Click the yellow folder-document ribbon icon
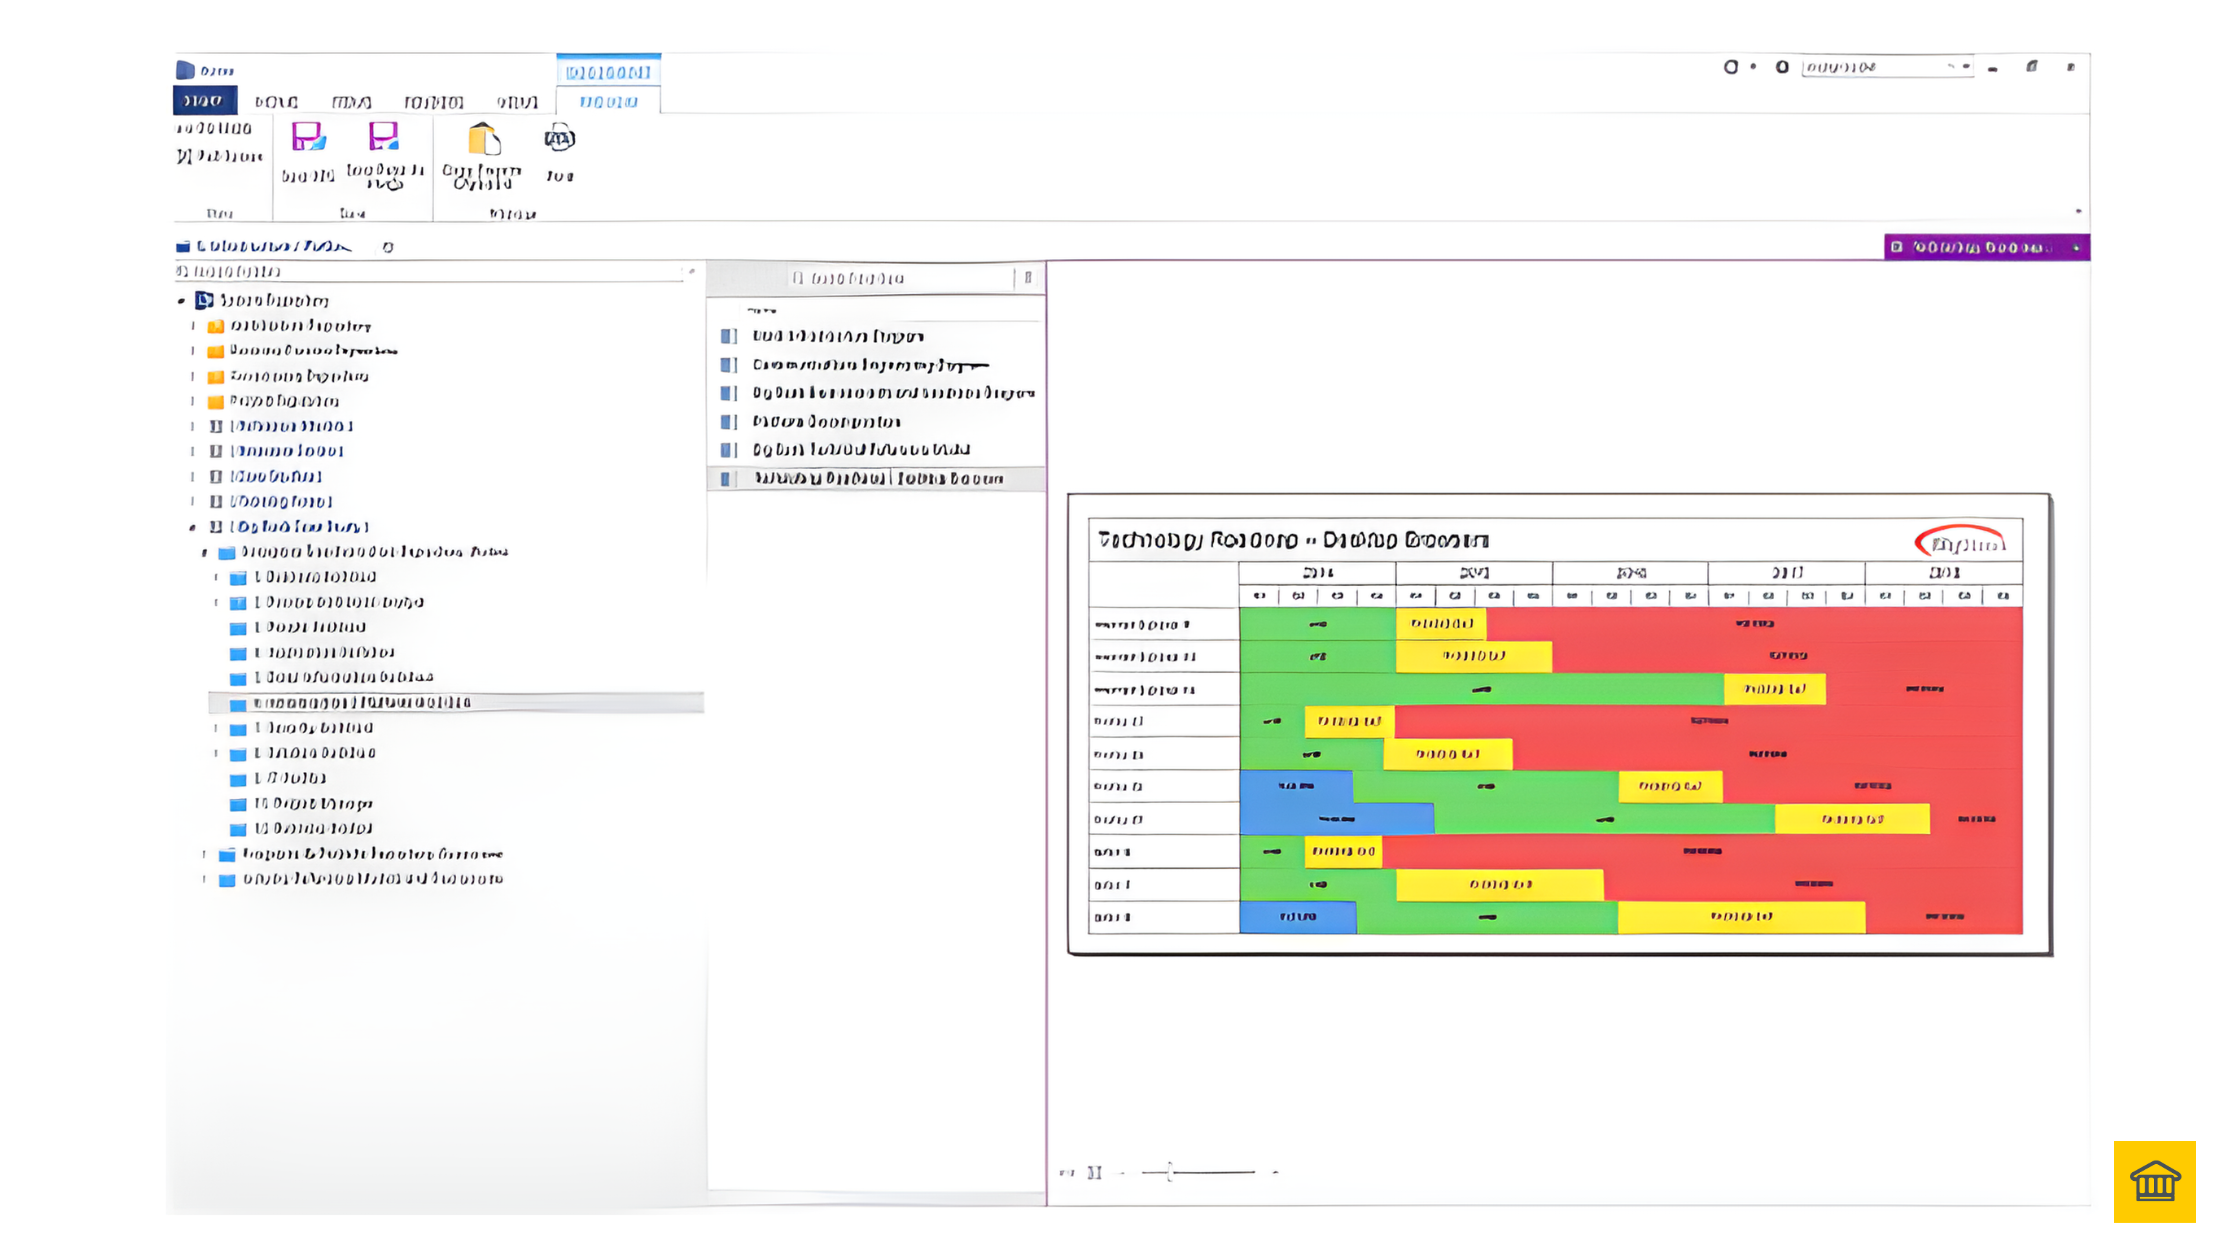Screen dimensions: 2240x1260 click(x=483, y=141)
